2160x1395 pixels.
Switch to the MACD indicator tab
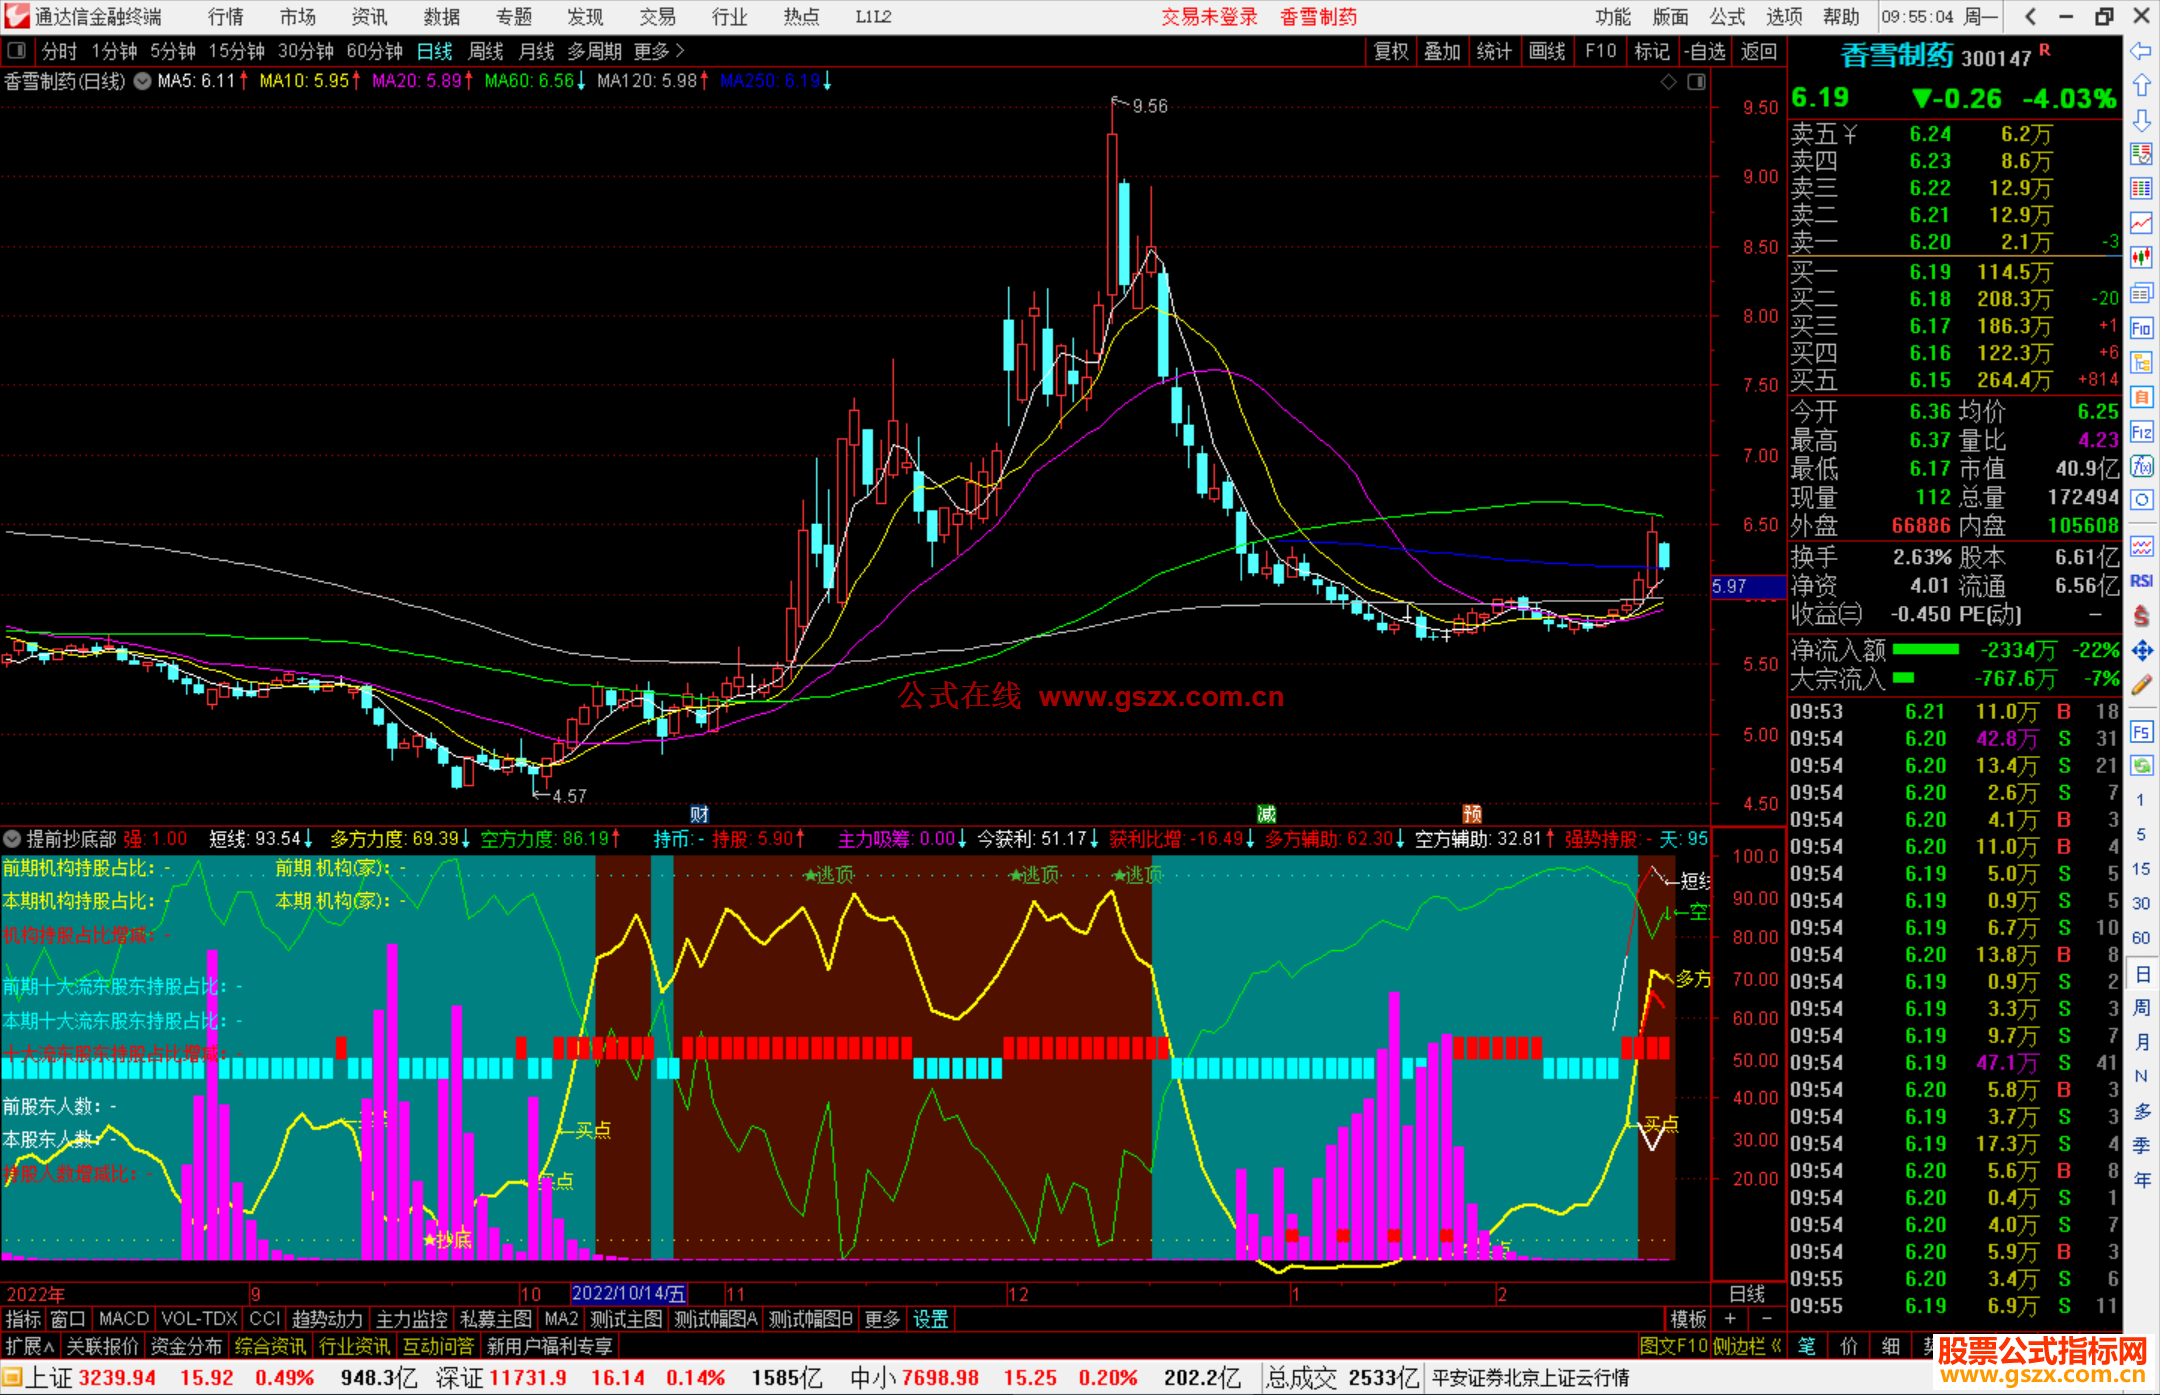click(x=124, y=1319)
